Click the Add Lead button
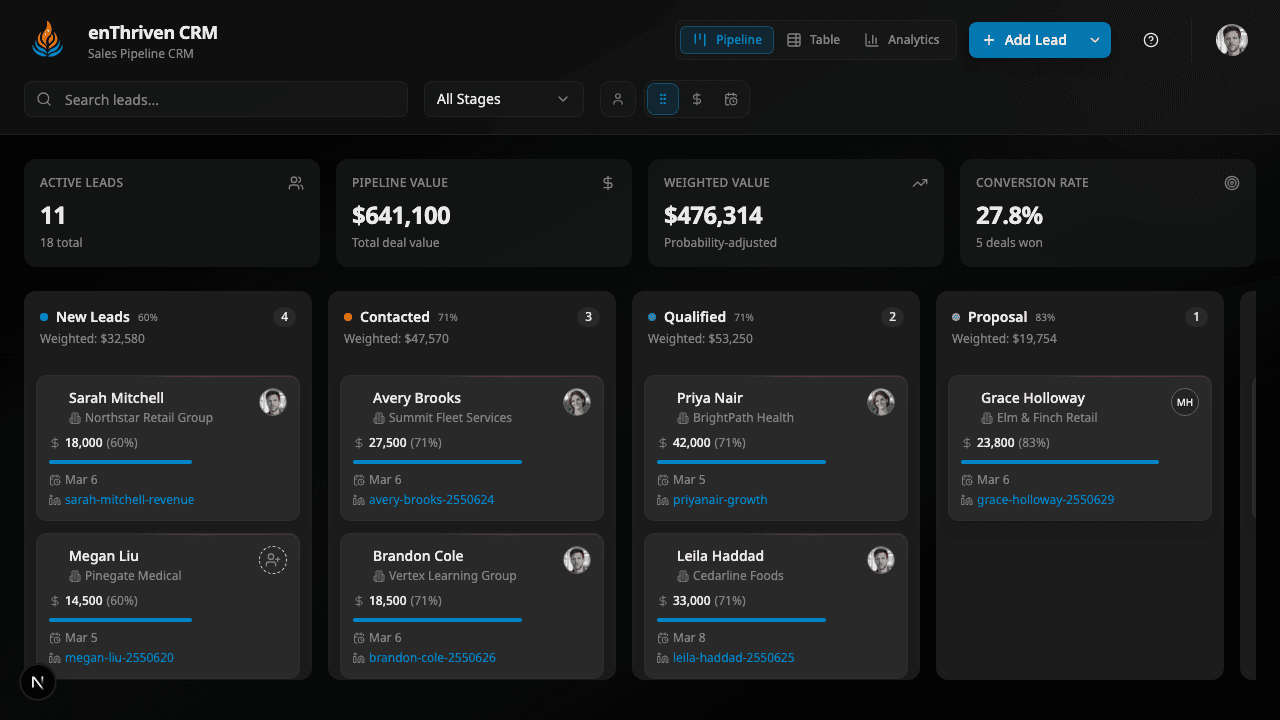 [x=1024, y=40]
